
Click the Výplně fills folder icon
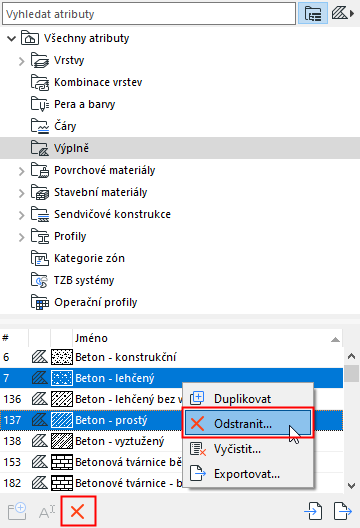(x=40, y=148)
